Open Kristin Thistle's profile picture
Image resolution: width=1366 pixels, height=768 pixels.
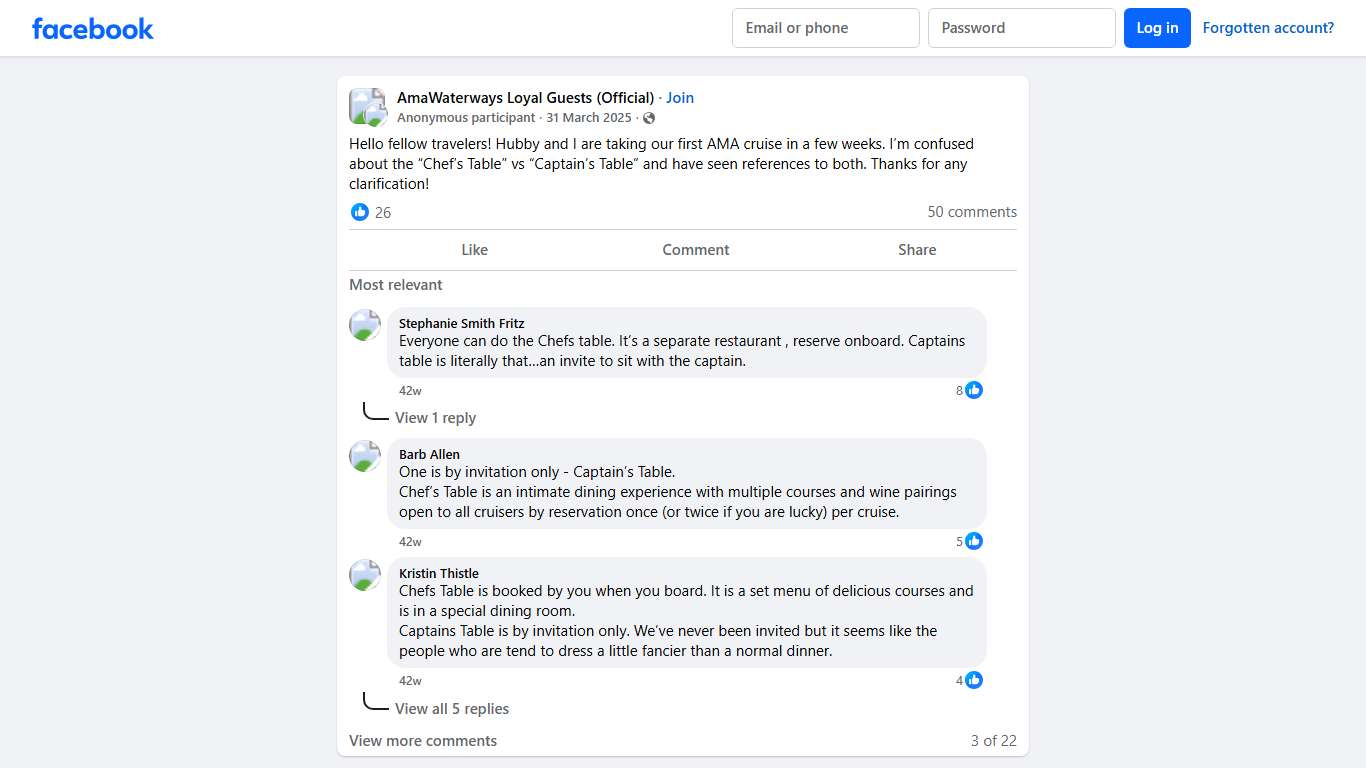[365, 575]
